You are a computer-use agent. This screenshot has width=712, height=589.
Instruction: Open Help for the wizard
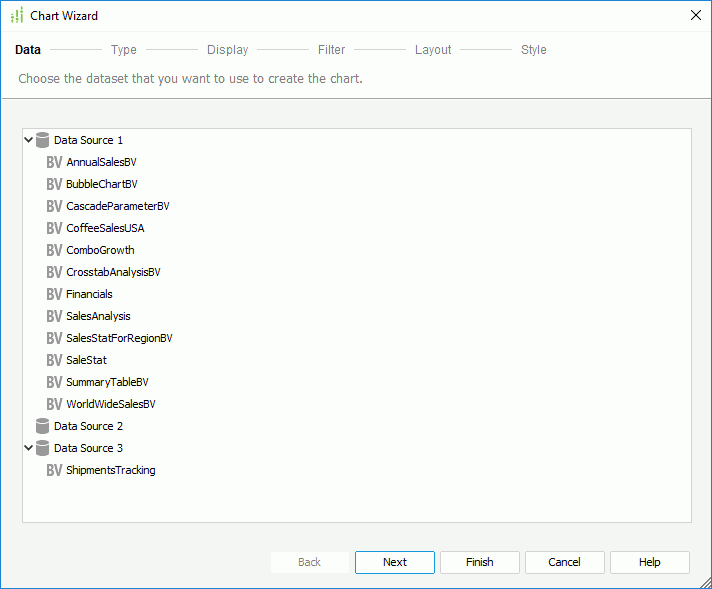(x=649, y=562)
